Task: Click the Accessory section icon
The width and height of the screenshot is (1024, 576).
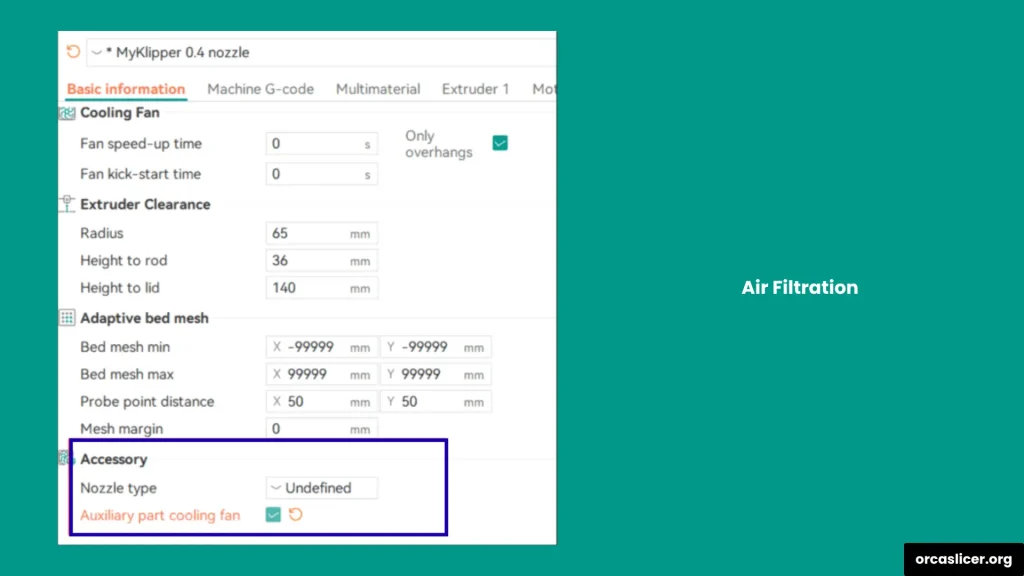Action: click(66, 459)
